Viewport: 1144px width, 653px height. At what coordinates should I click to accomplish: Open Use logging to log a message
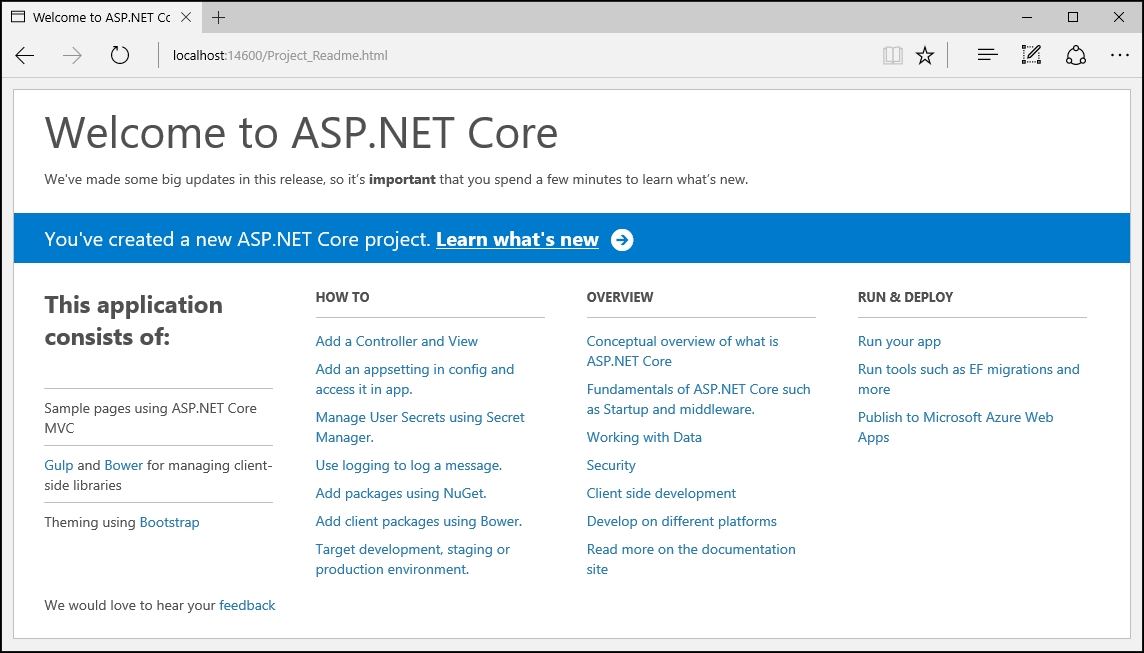click(x=409, y=465)
